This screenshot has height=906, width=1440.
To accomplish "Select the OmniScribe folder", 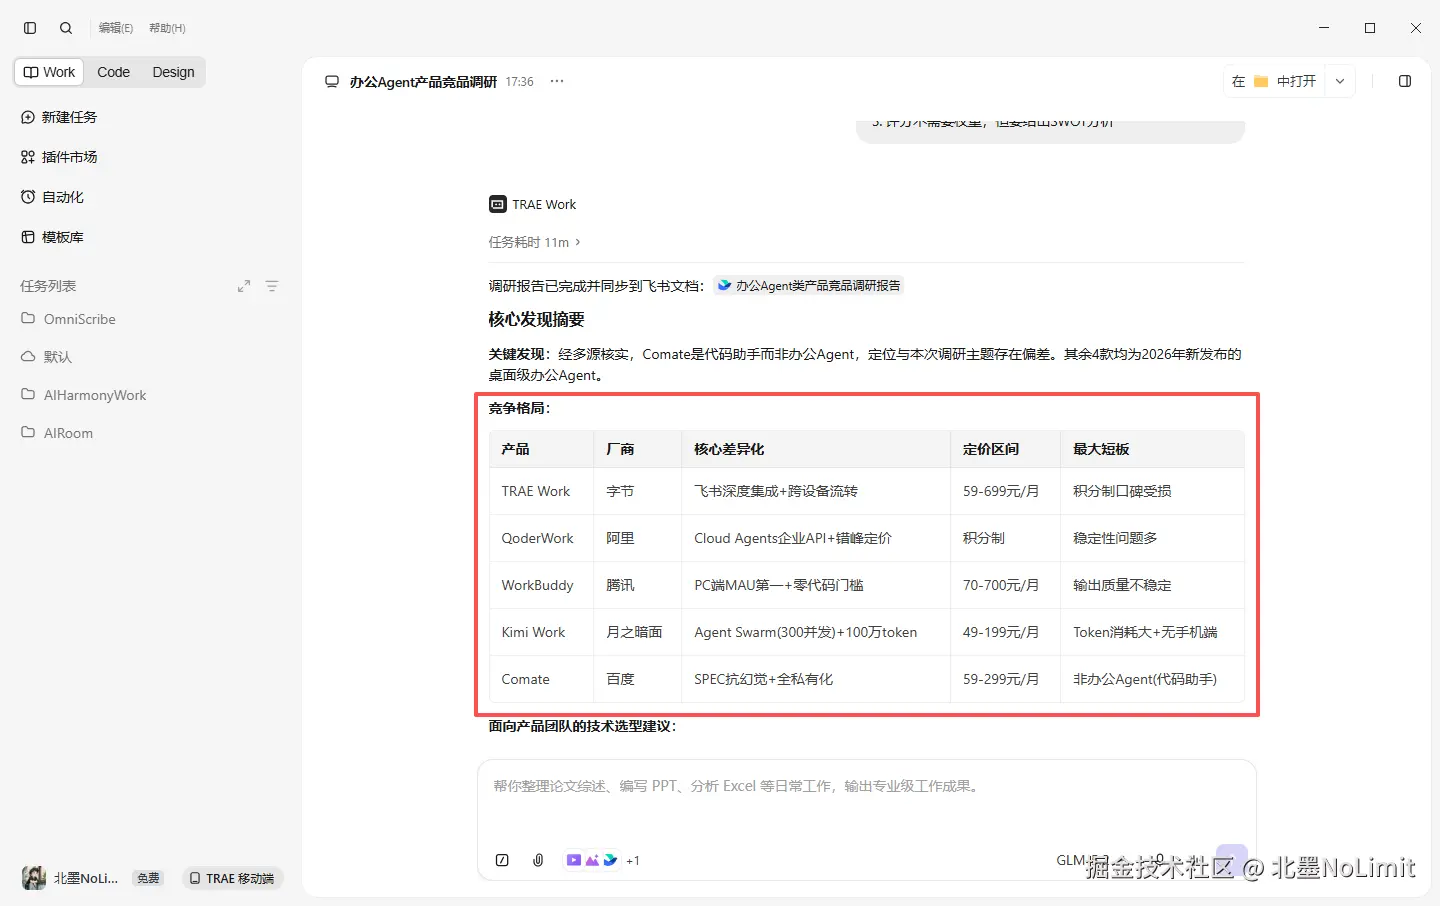I will 68,319.
